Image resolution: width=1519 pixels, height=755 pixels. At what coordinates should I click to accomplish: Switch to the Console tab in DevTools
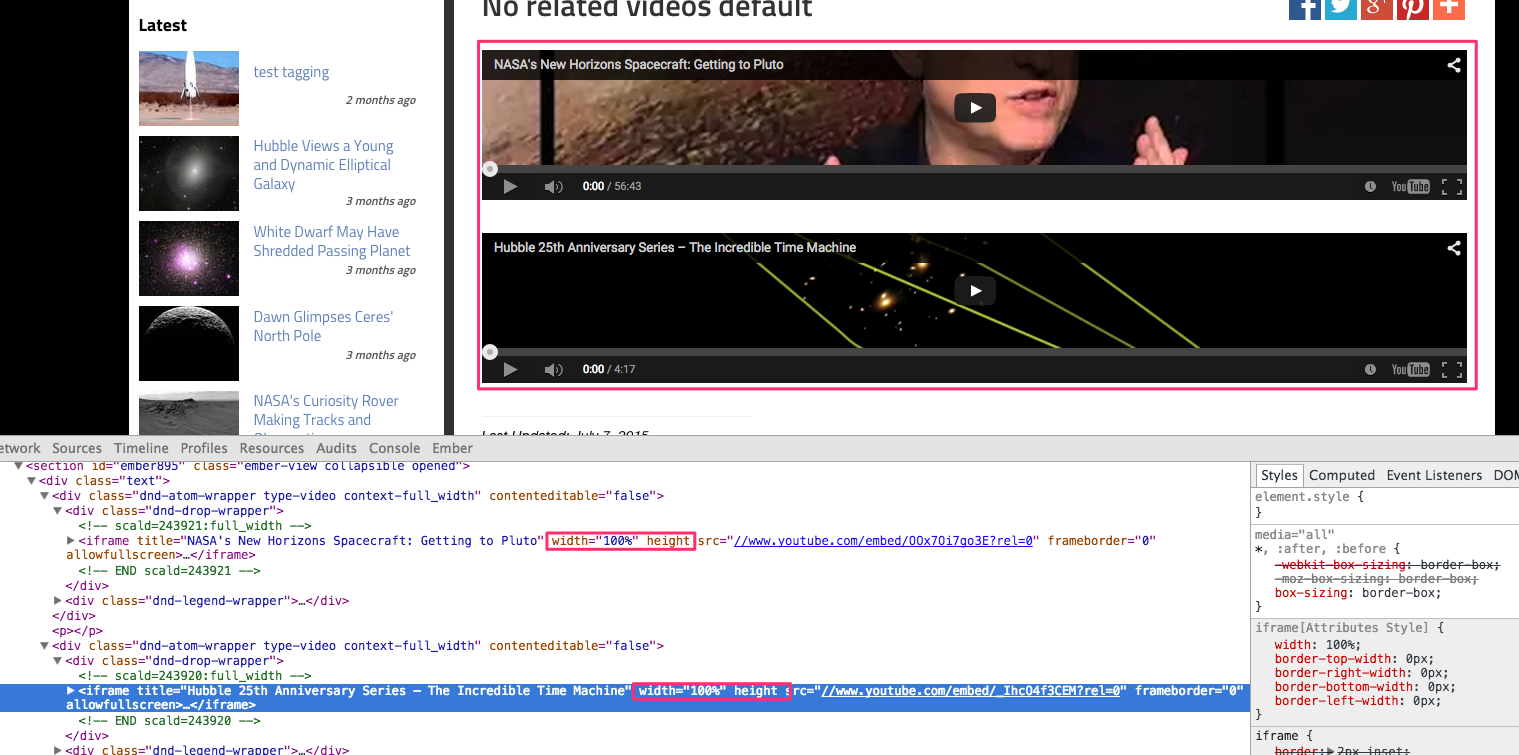pyautogui.click(x=394, y=447)
